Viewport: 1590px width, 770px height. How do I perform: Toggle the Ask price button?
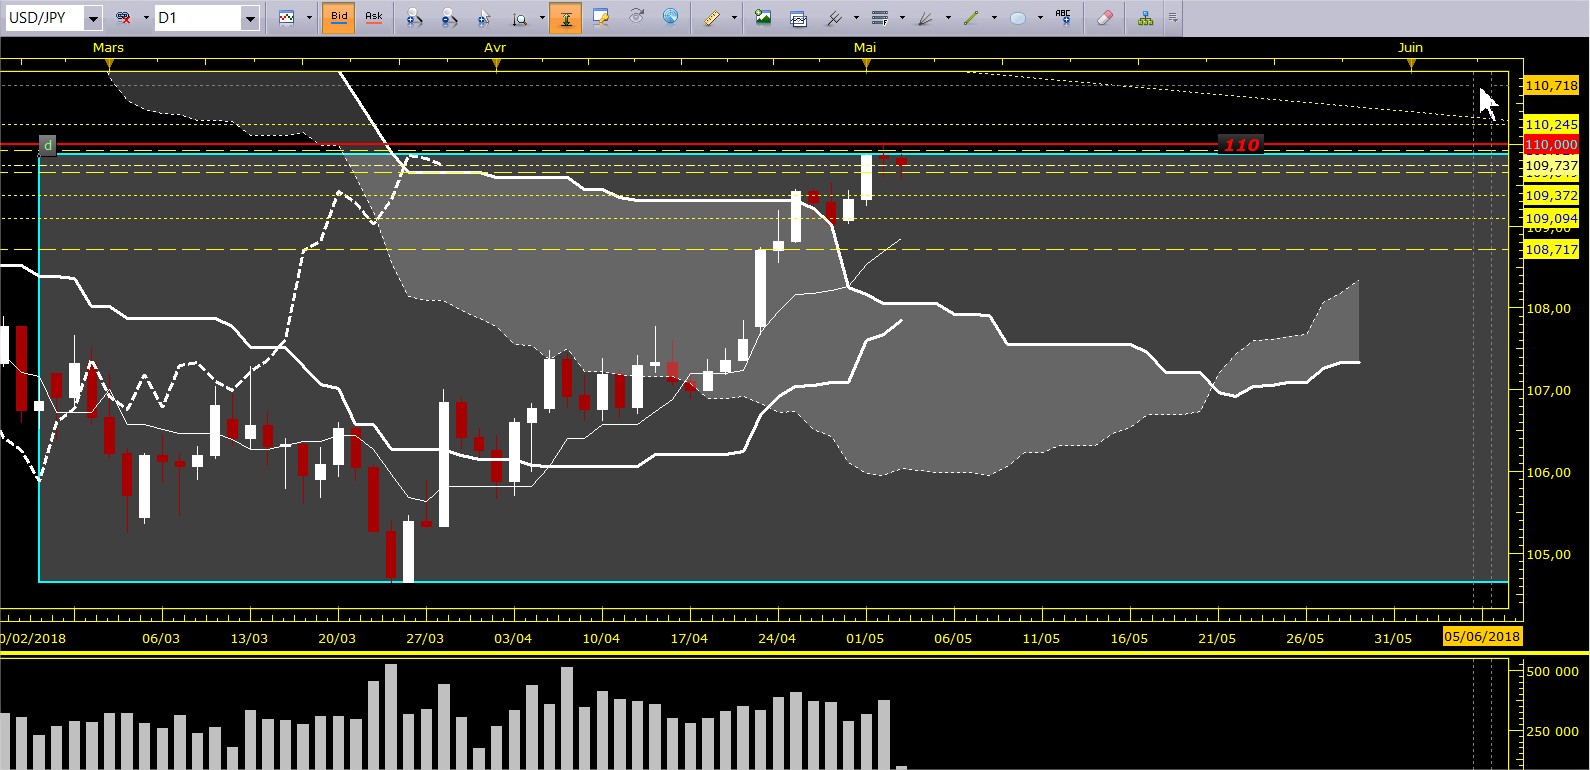(x=373, y=18)
